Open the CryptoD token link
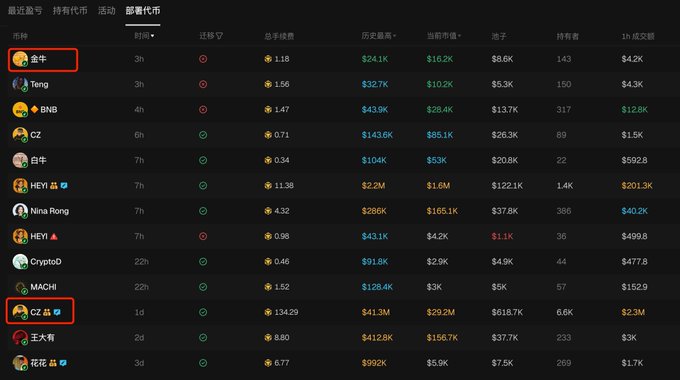Image resolution: width=680 pixels, height=380 pixels. [46, 262]
